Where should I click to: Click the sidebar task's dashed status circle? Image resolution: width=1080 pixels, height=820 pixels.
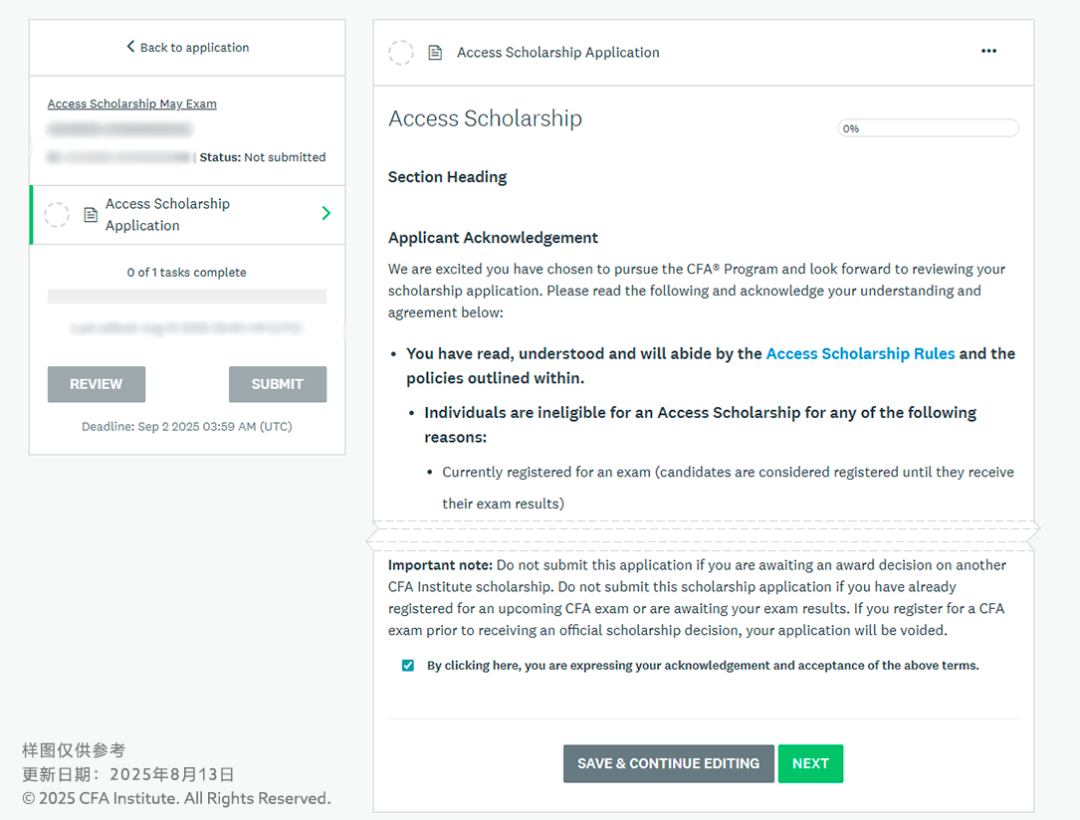click(57, 215)
